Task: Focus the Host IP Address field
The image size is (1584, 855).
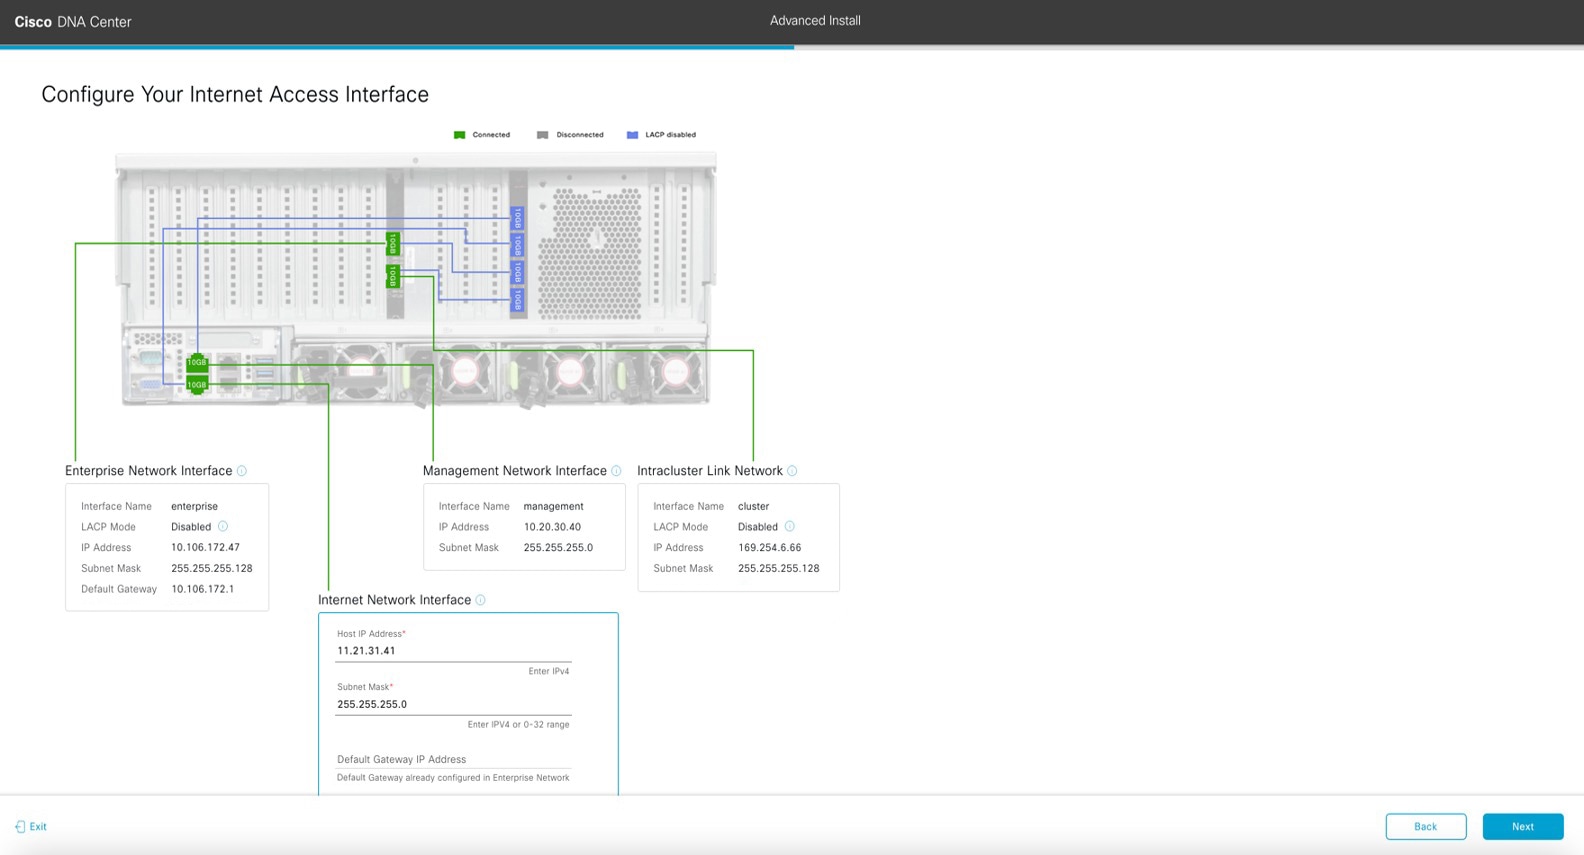Action: pyautogui.click(x=453, y=651)
